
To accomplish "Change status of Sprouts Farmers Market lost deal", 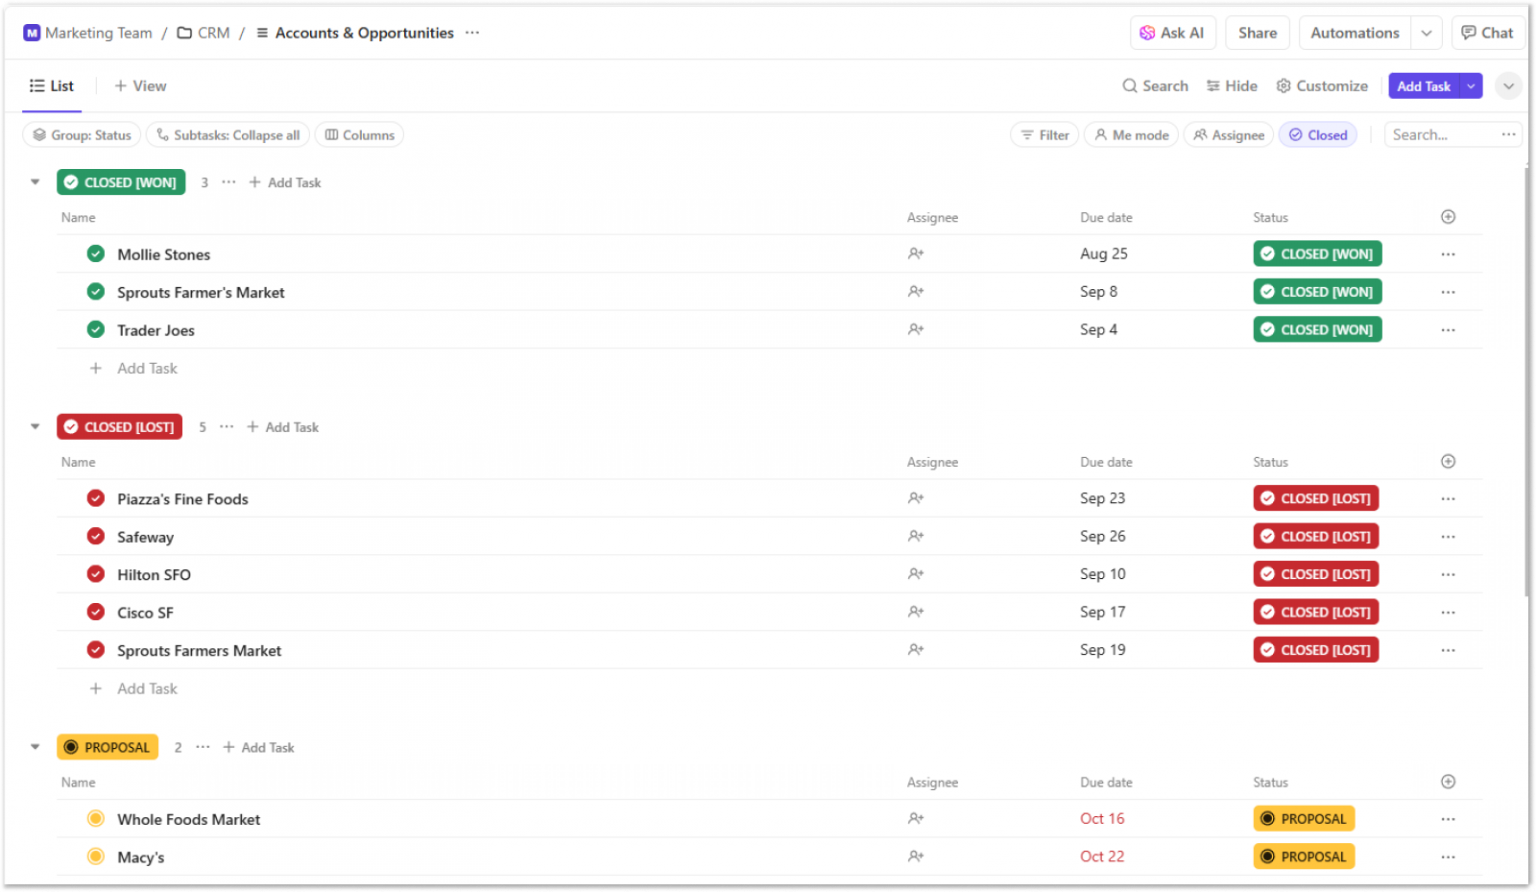I will pos(1316,650).
